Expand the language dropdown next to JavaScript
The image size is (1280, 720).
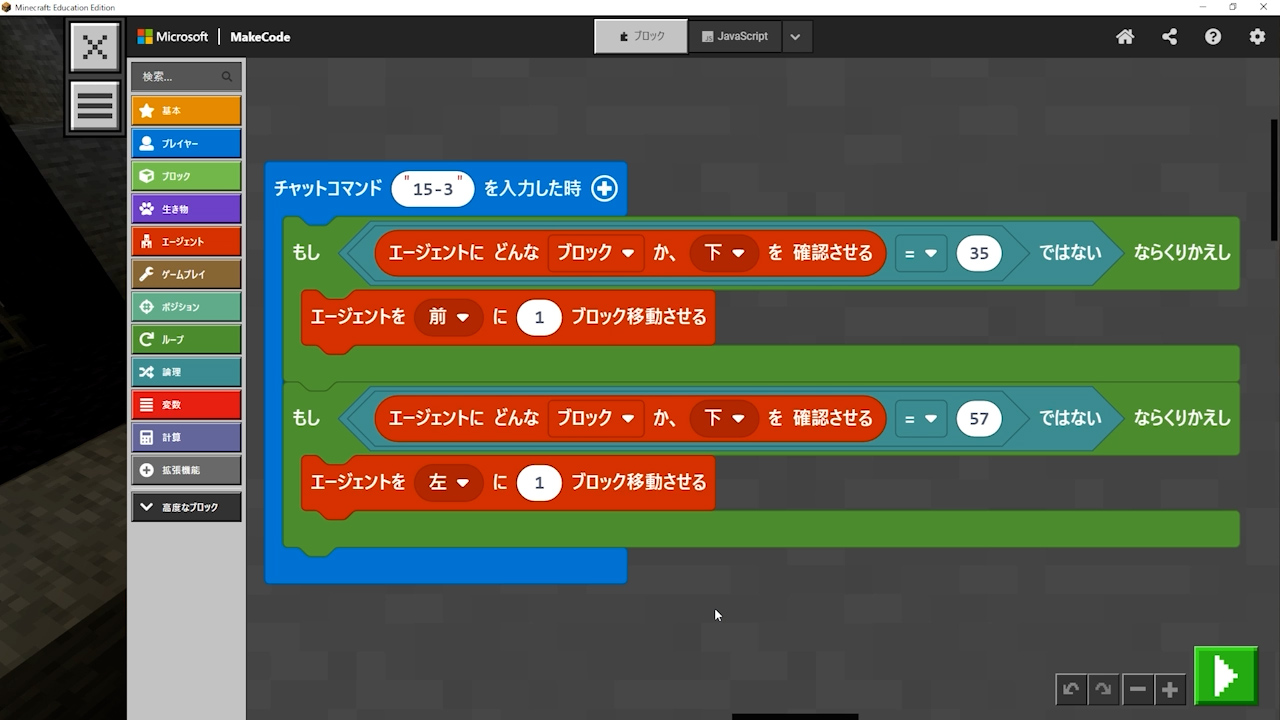coord(795,37)
